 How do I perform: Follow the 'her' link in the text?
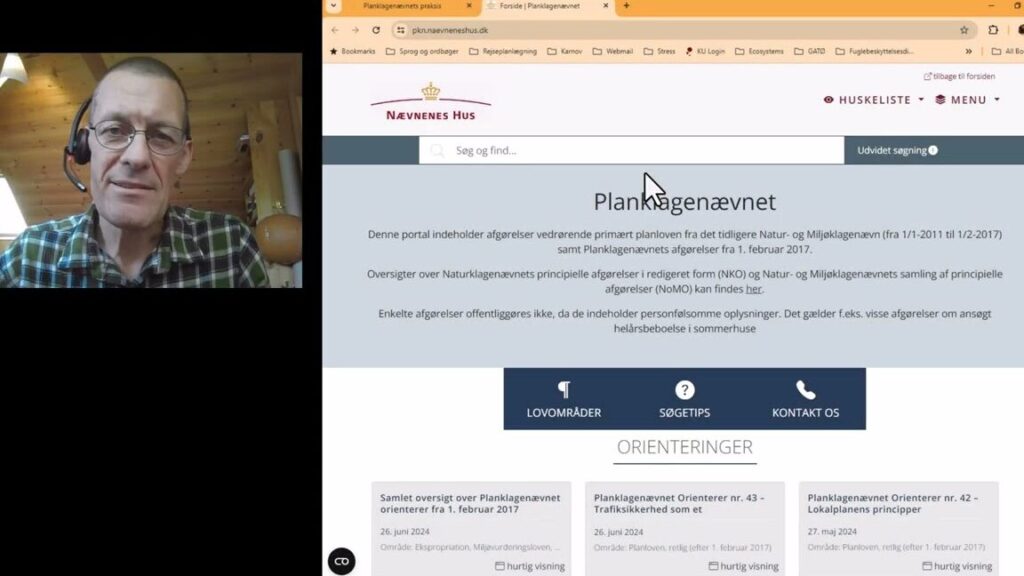(x=754, y=289)
